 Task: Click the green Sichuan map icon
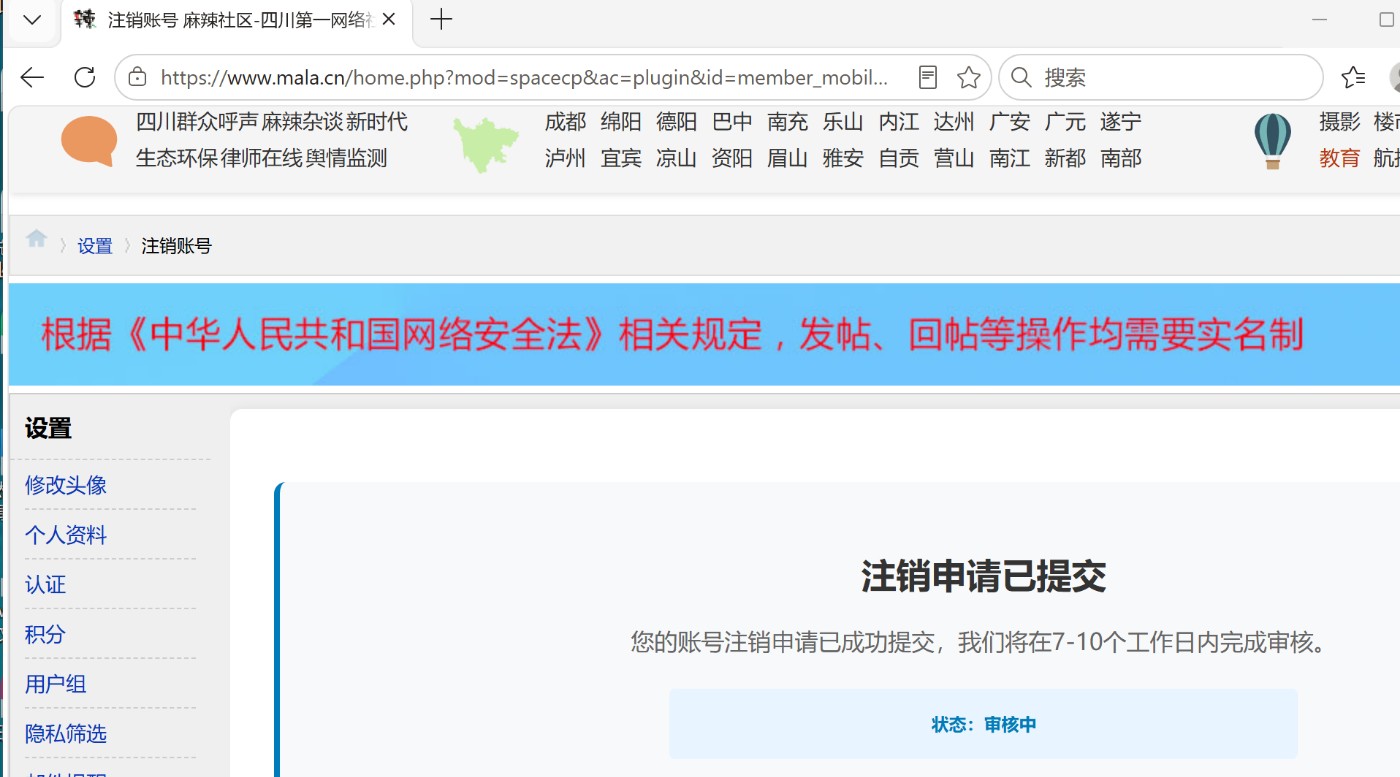coord(486,145)
